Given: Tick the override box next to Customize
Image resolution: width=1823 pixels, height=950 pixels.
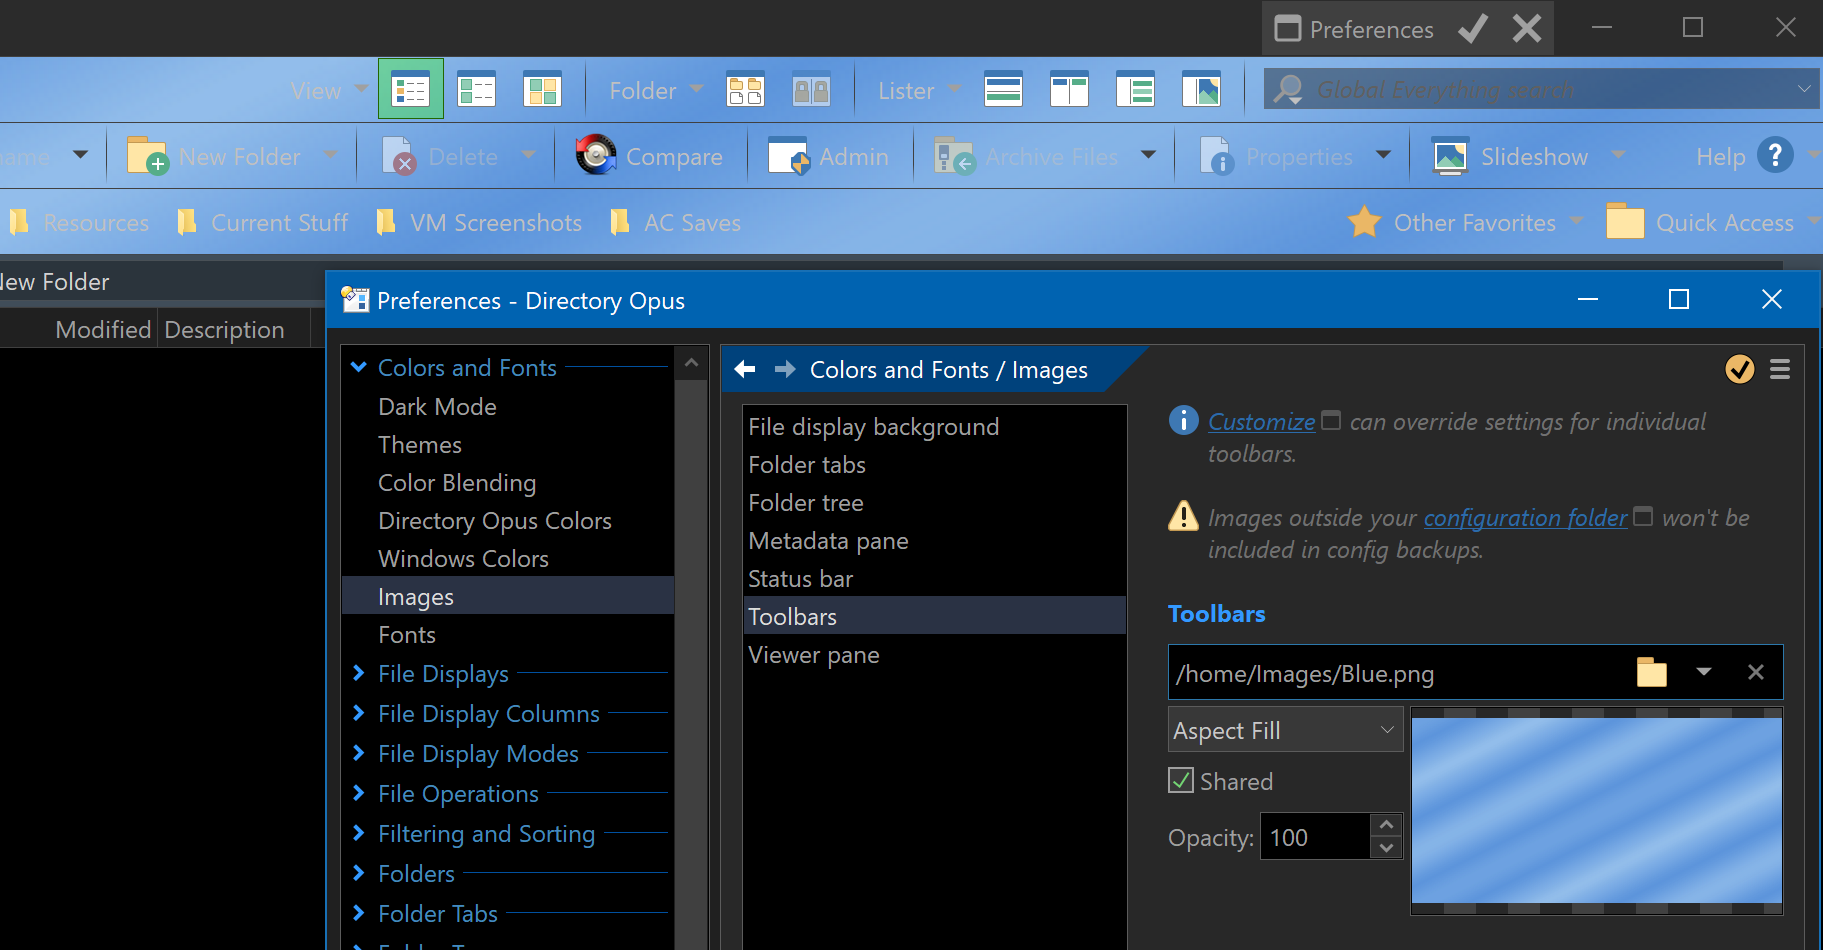Looking at the screenshot, I should [x=1331, y=420].
